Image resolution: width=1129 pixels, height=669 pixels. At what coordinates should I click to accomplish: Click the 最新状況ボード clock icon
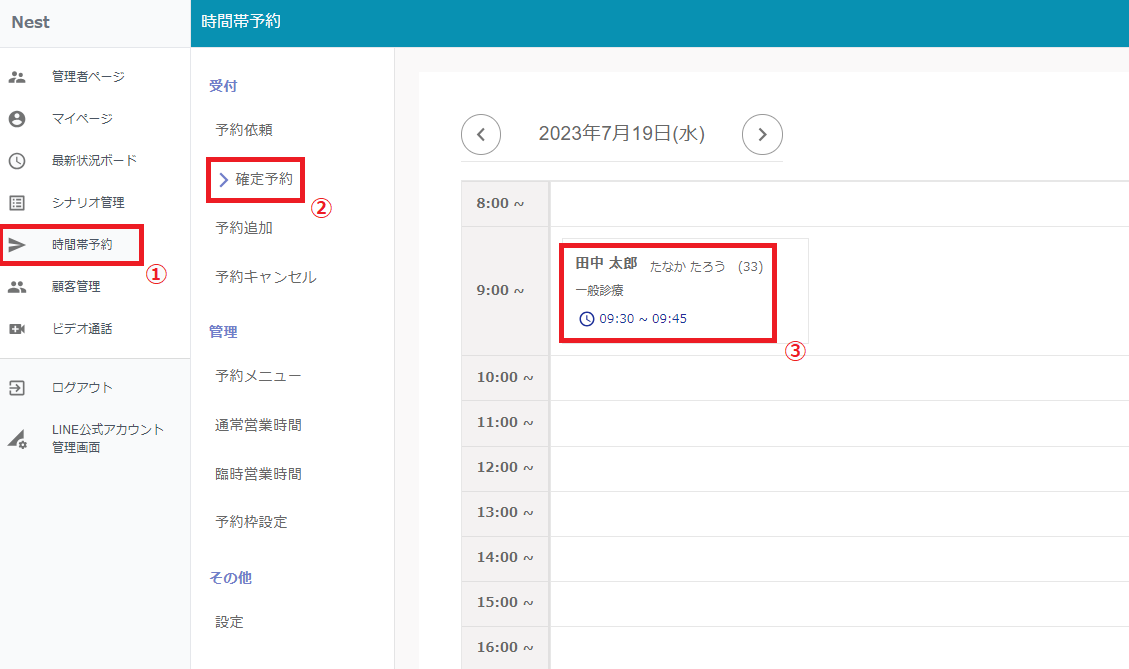click(17, 161)
